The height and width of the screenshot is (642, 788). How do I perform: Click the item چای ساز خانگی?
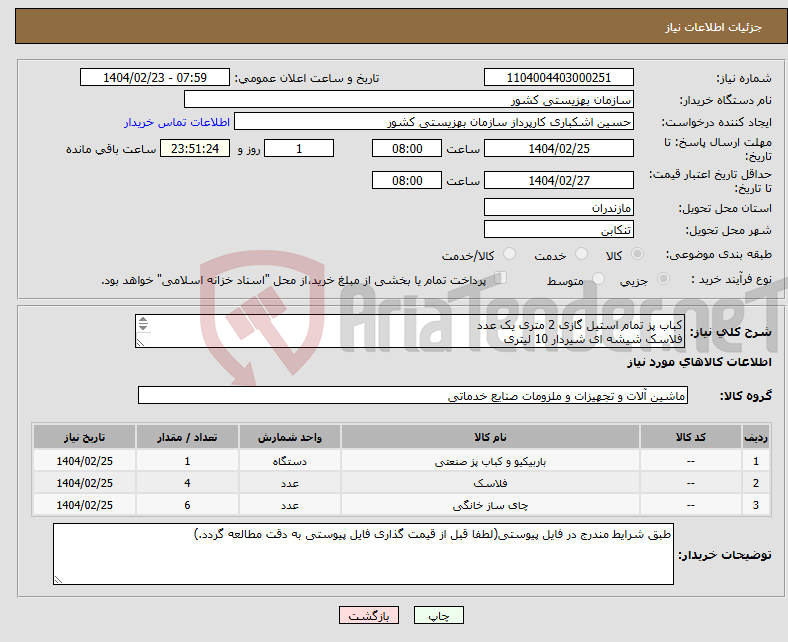point(490,505)
